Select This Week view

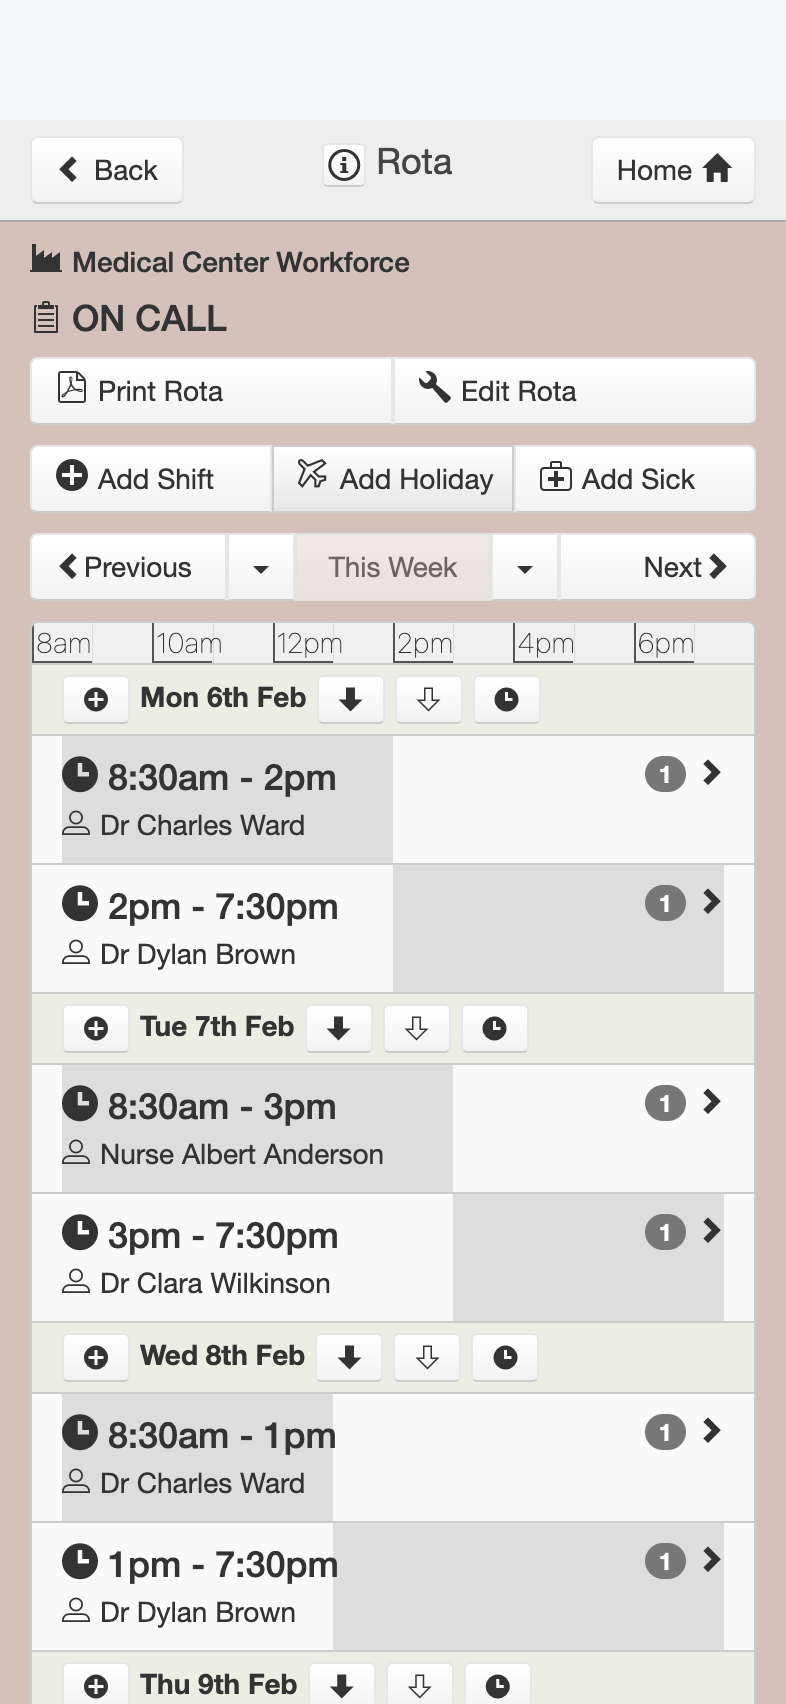392,568
